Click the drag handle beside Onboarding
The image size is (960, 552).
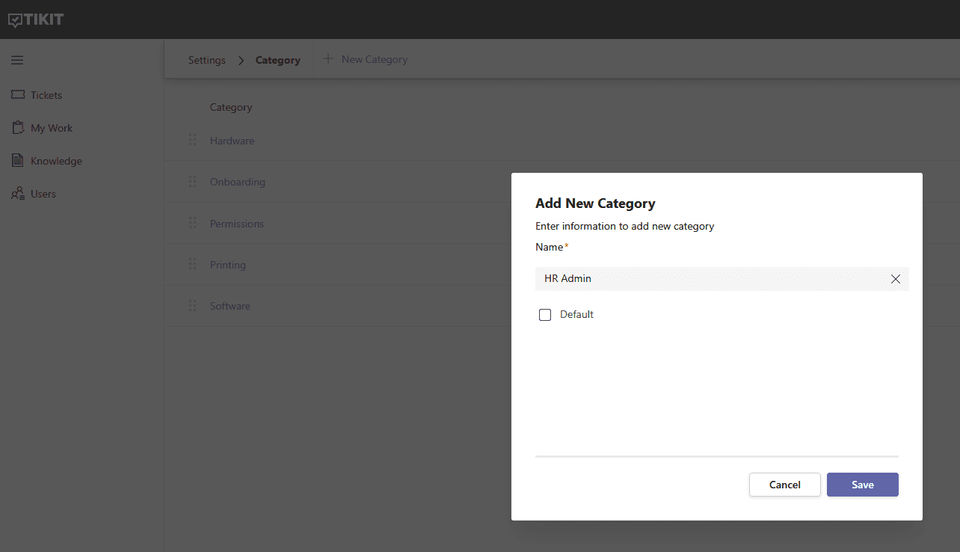pyautogui.click(x=192, y=182)
